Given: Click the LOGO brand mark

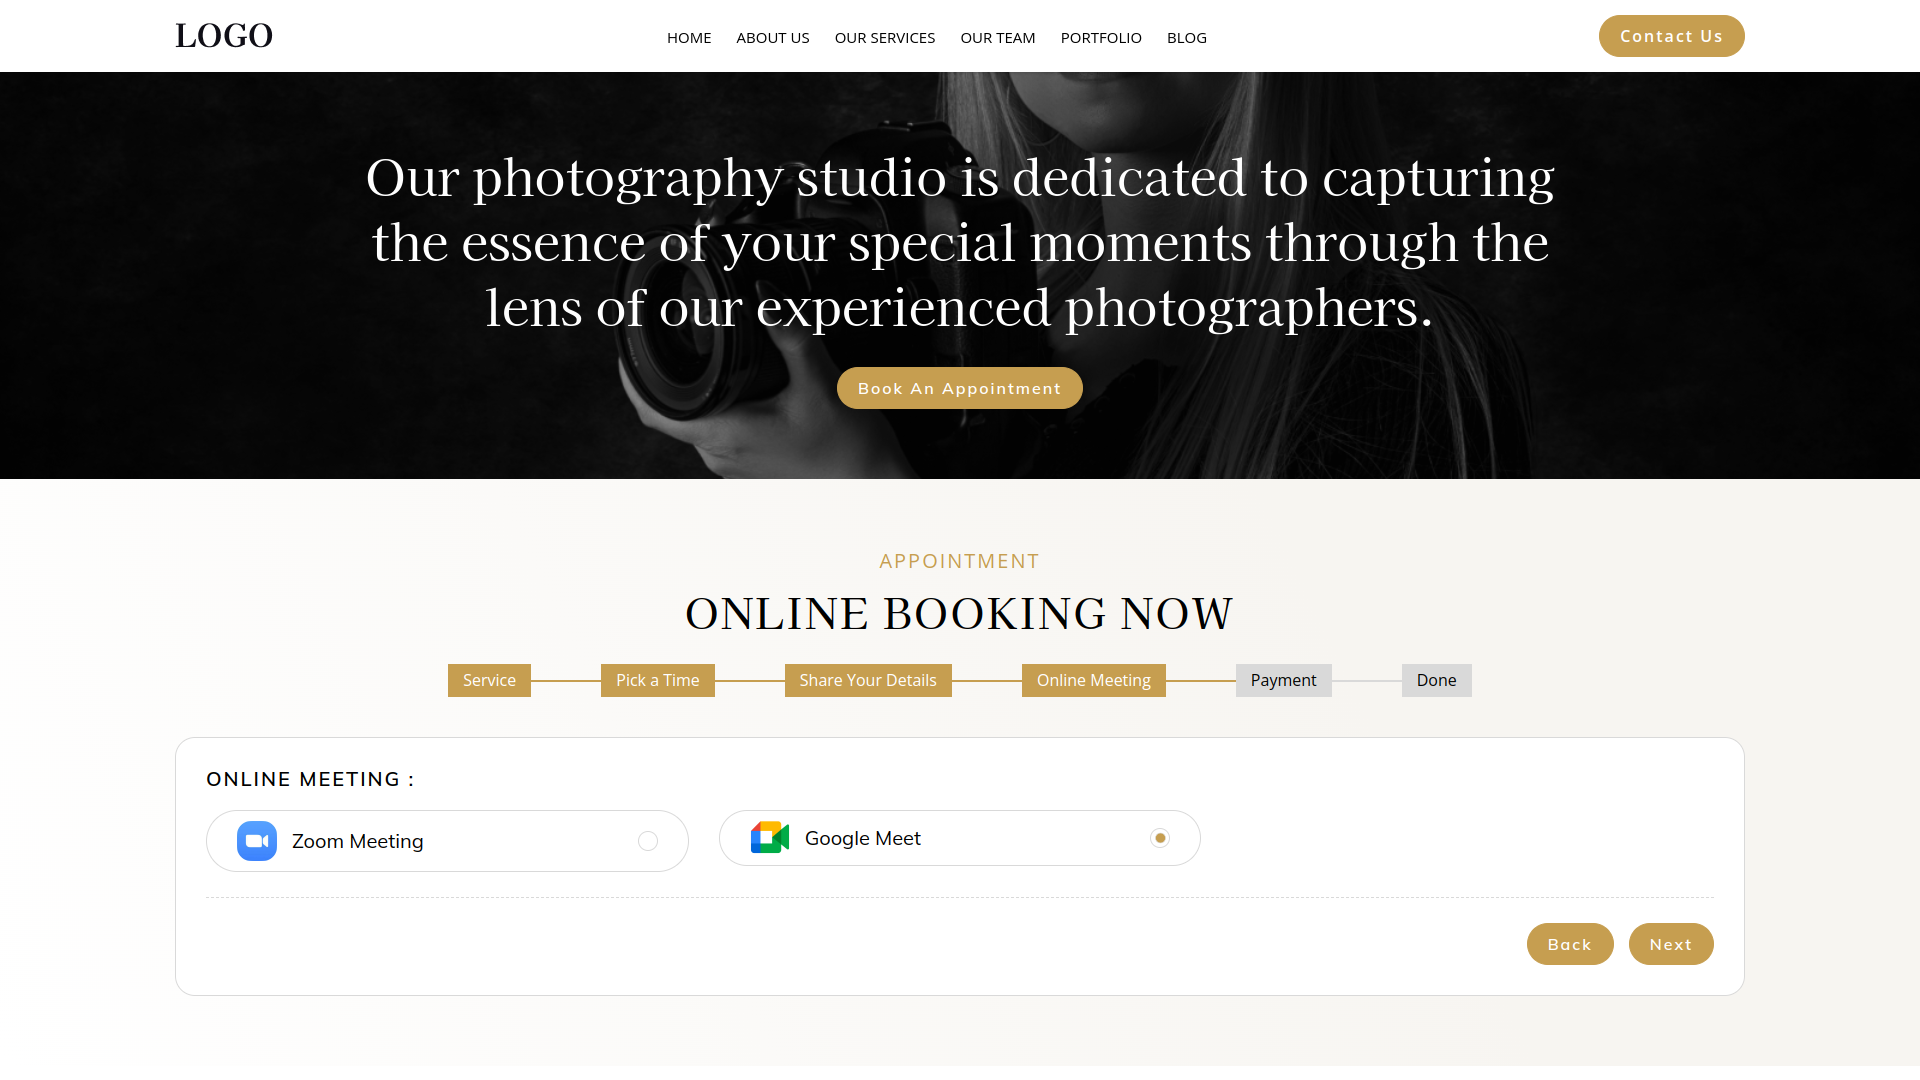Looking at the screenshot, I should (224, 36).
